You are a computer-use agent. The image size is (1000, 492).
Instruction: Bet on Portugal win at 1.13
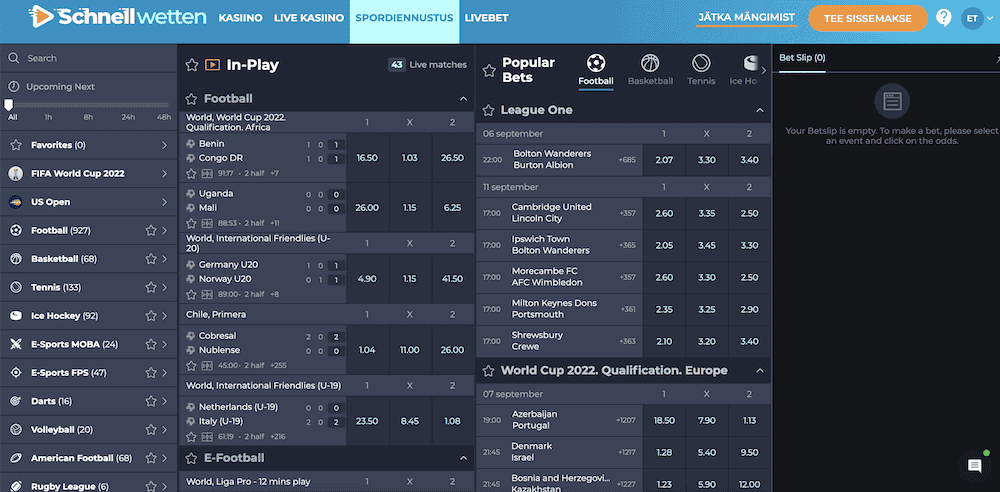pos(749,421)
